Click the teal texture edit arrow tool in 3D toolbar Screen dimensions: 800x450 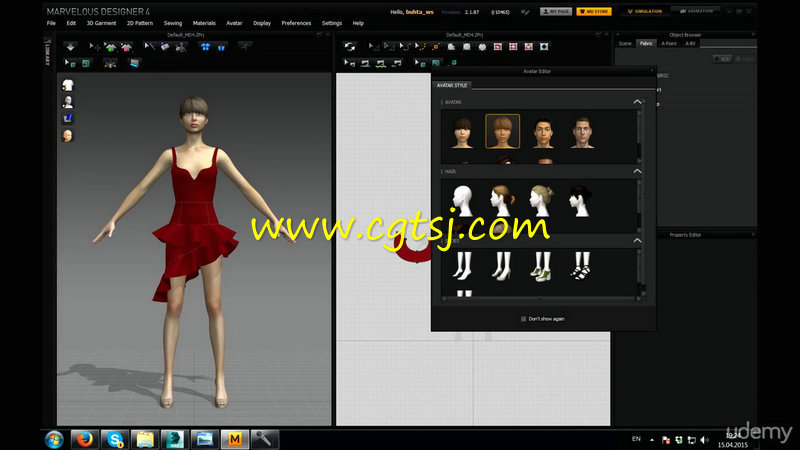70,63
